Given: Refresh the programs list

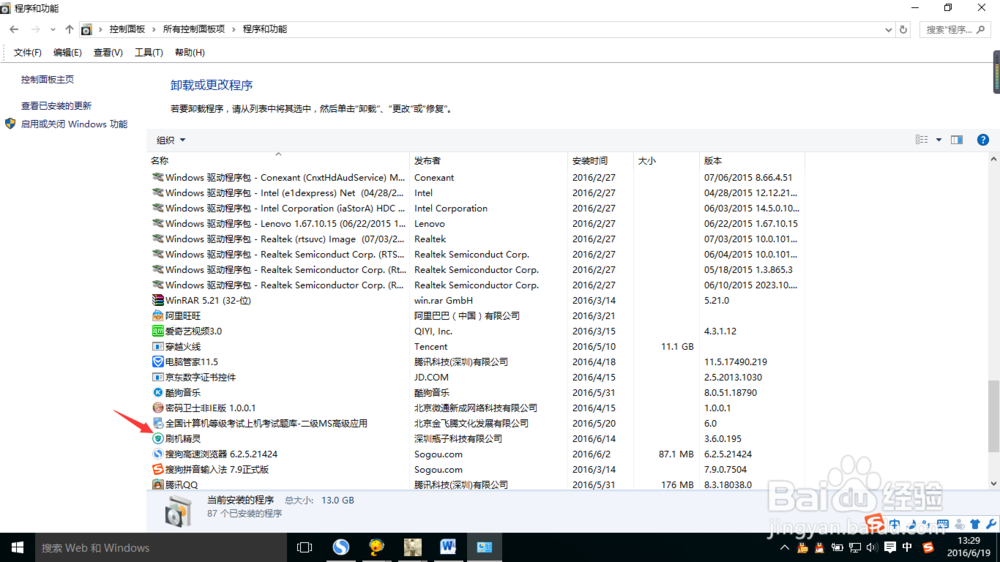Looking at the screenshot, I should [x=903, y=29].
